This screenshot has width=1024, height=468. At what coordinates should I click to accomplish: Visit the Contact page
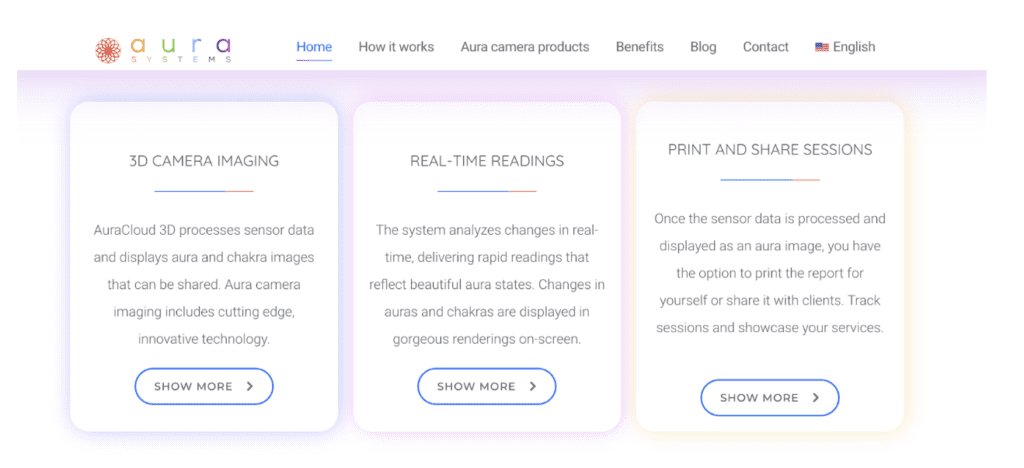[x=766, y=47]
